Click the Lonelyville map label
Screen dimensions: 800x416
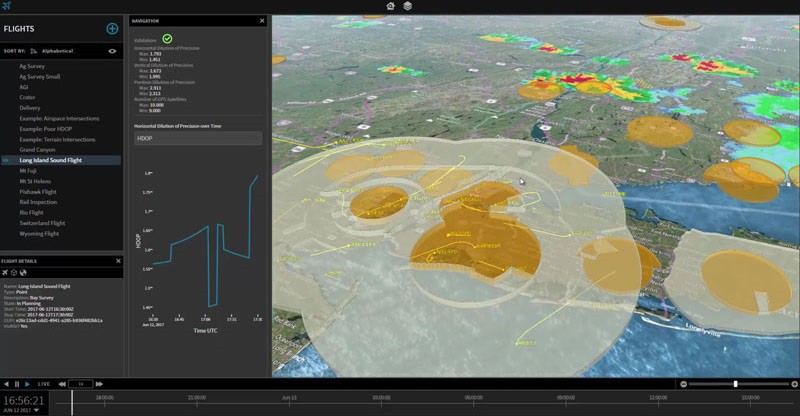pos(703,330)
